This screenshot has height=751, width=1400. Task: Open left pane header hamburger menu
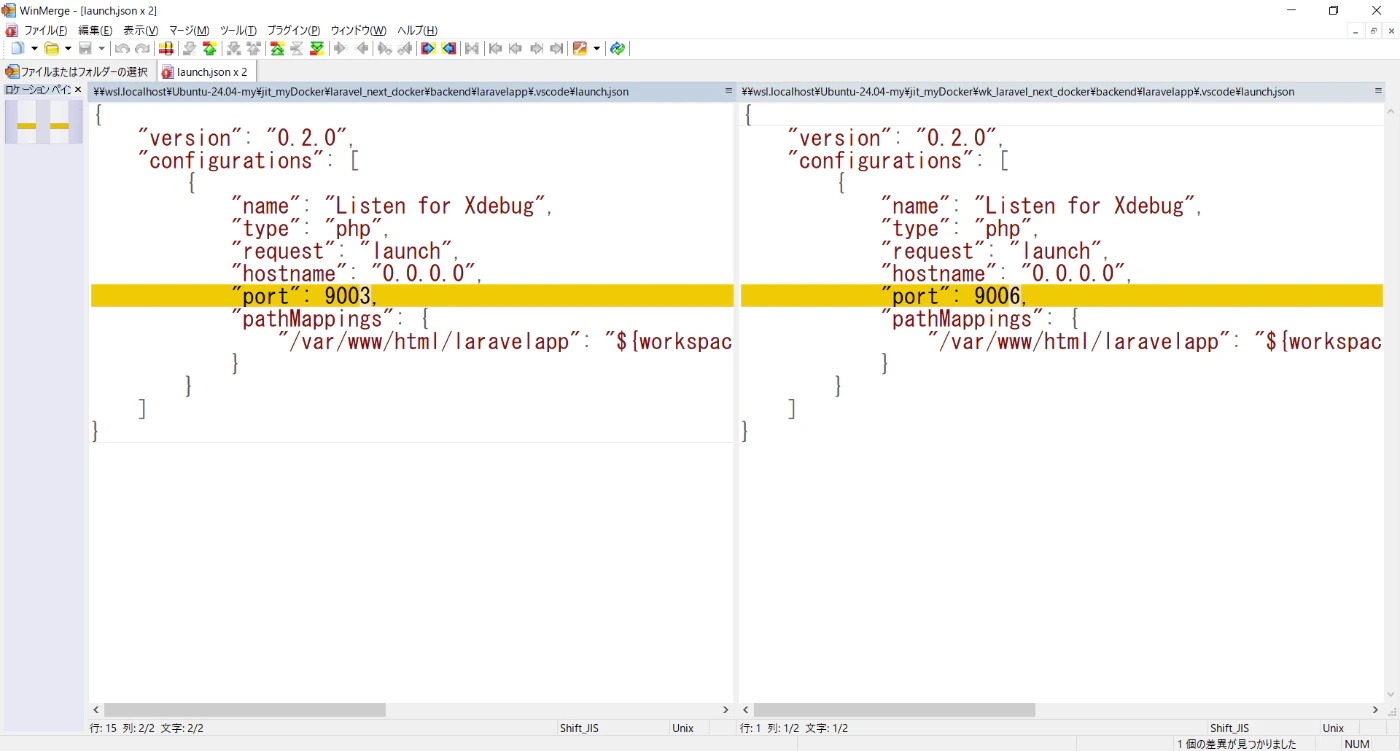[729, 91]
